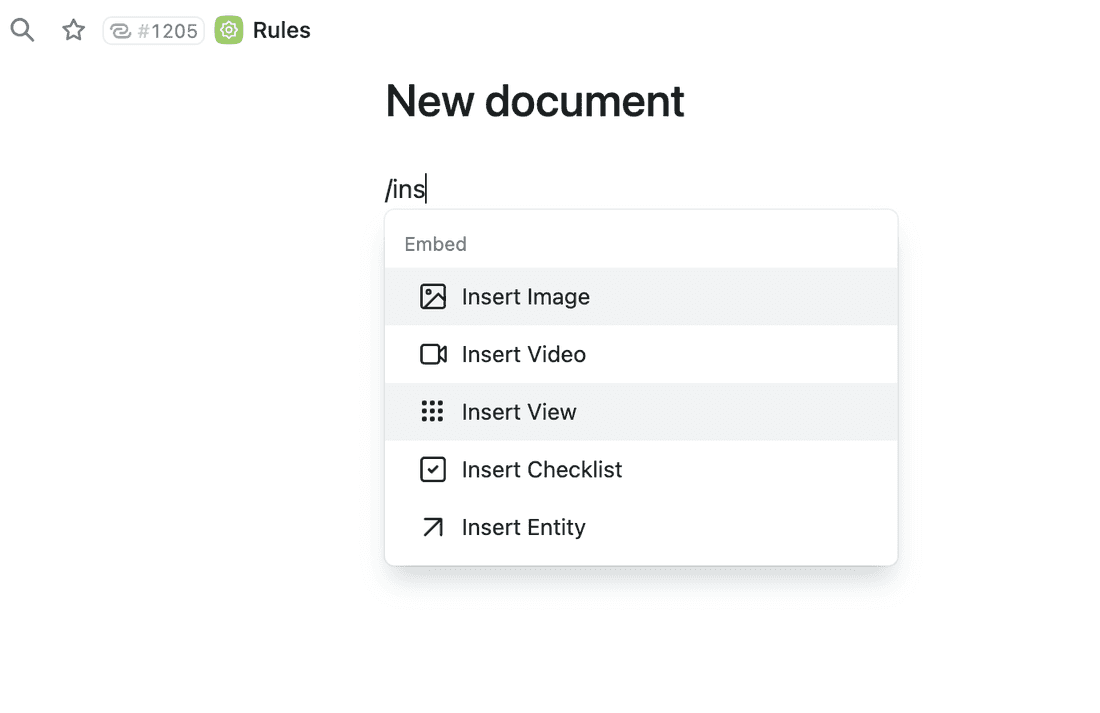Image resolution: width=1100 pixels, height=713 pixels.
Task: Open the #1205 task reference
Action: point(153,30)
